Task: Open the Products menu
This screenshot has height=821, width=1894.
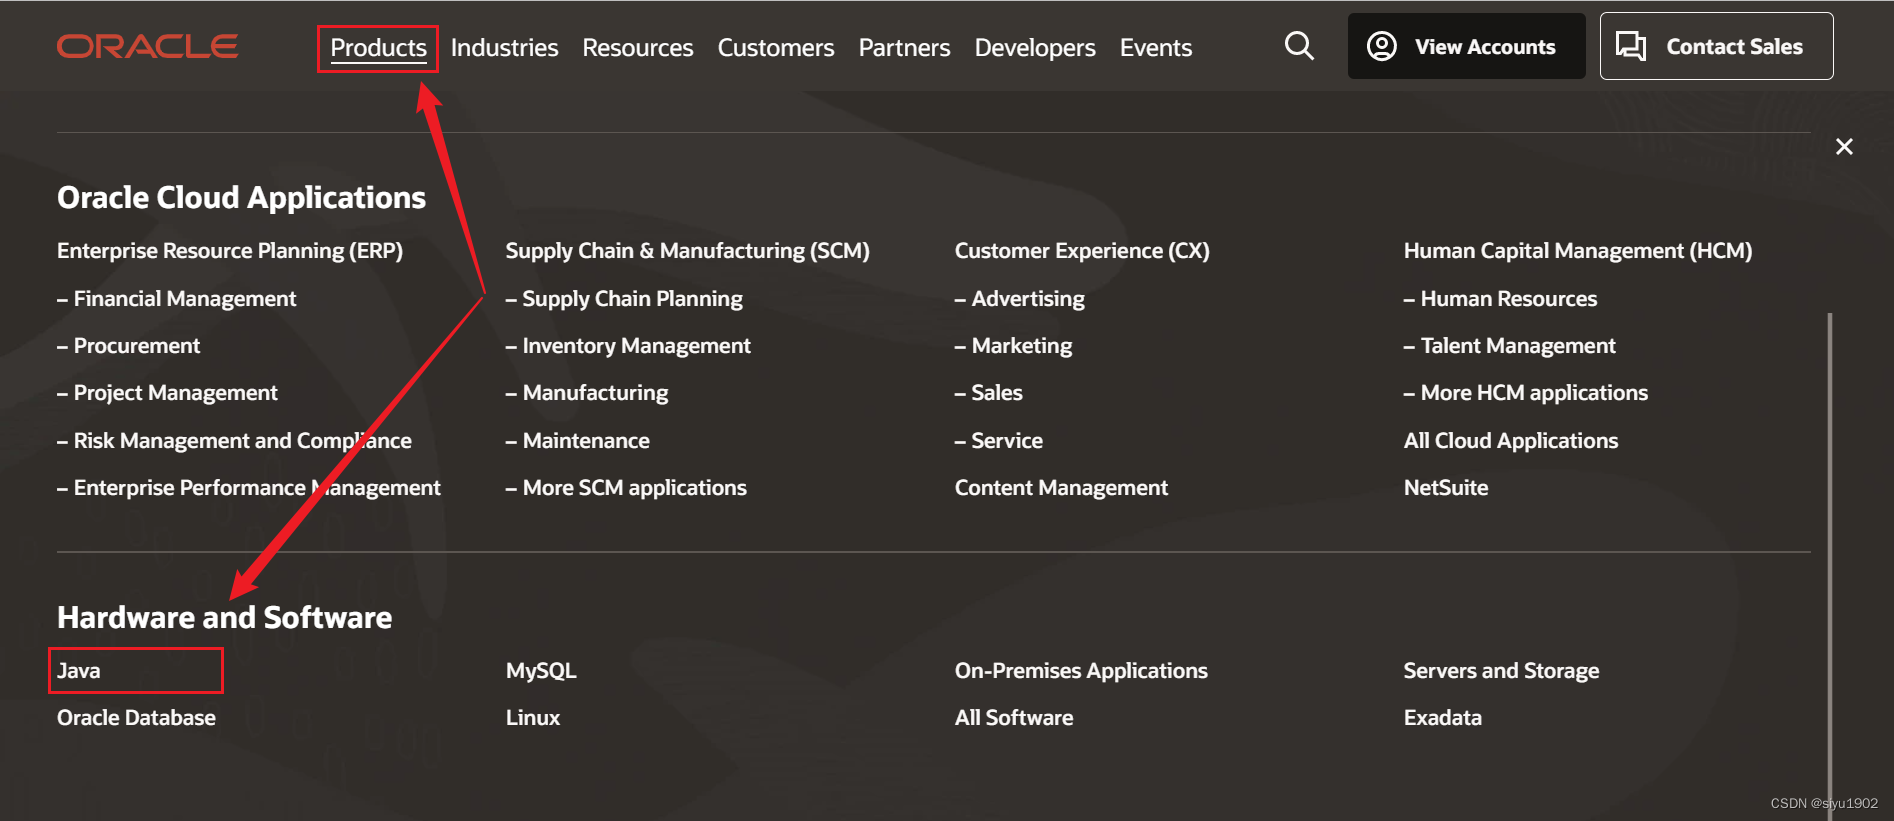Action: point(378,48)
